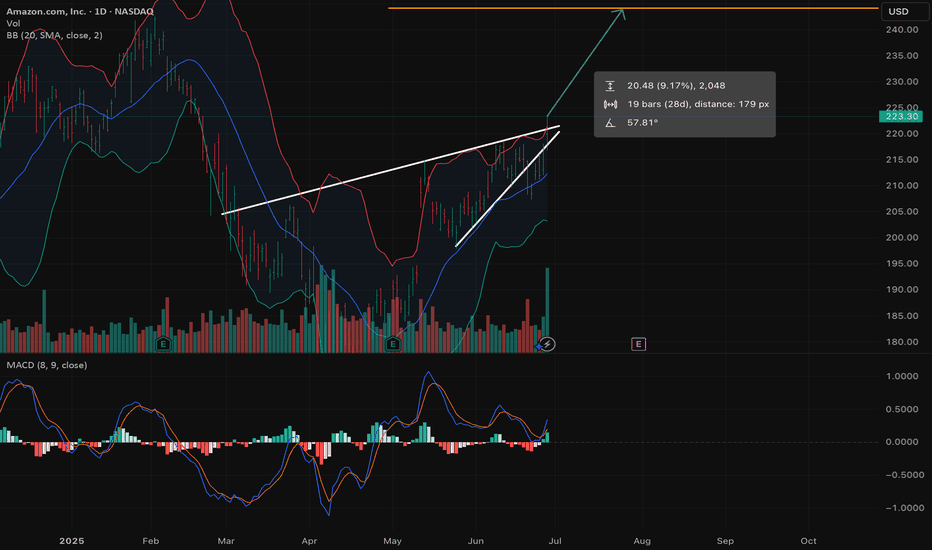Click the 0.5000 MACD axis label

pos(902,409)
